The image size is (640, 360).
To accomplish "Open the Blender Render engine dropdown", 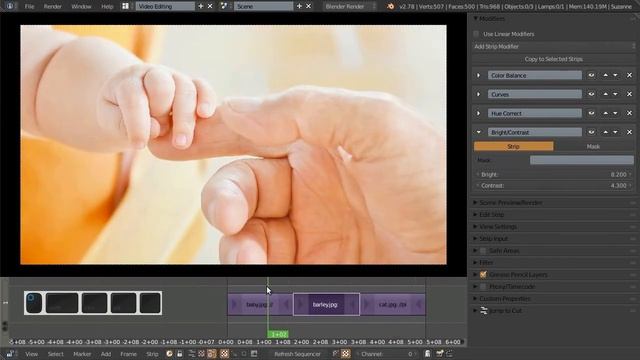I will tap(350, 6).
